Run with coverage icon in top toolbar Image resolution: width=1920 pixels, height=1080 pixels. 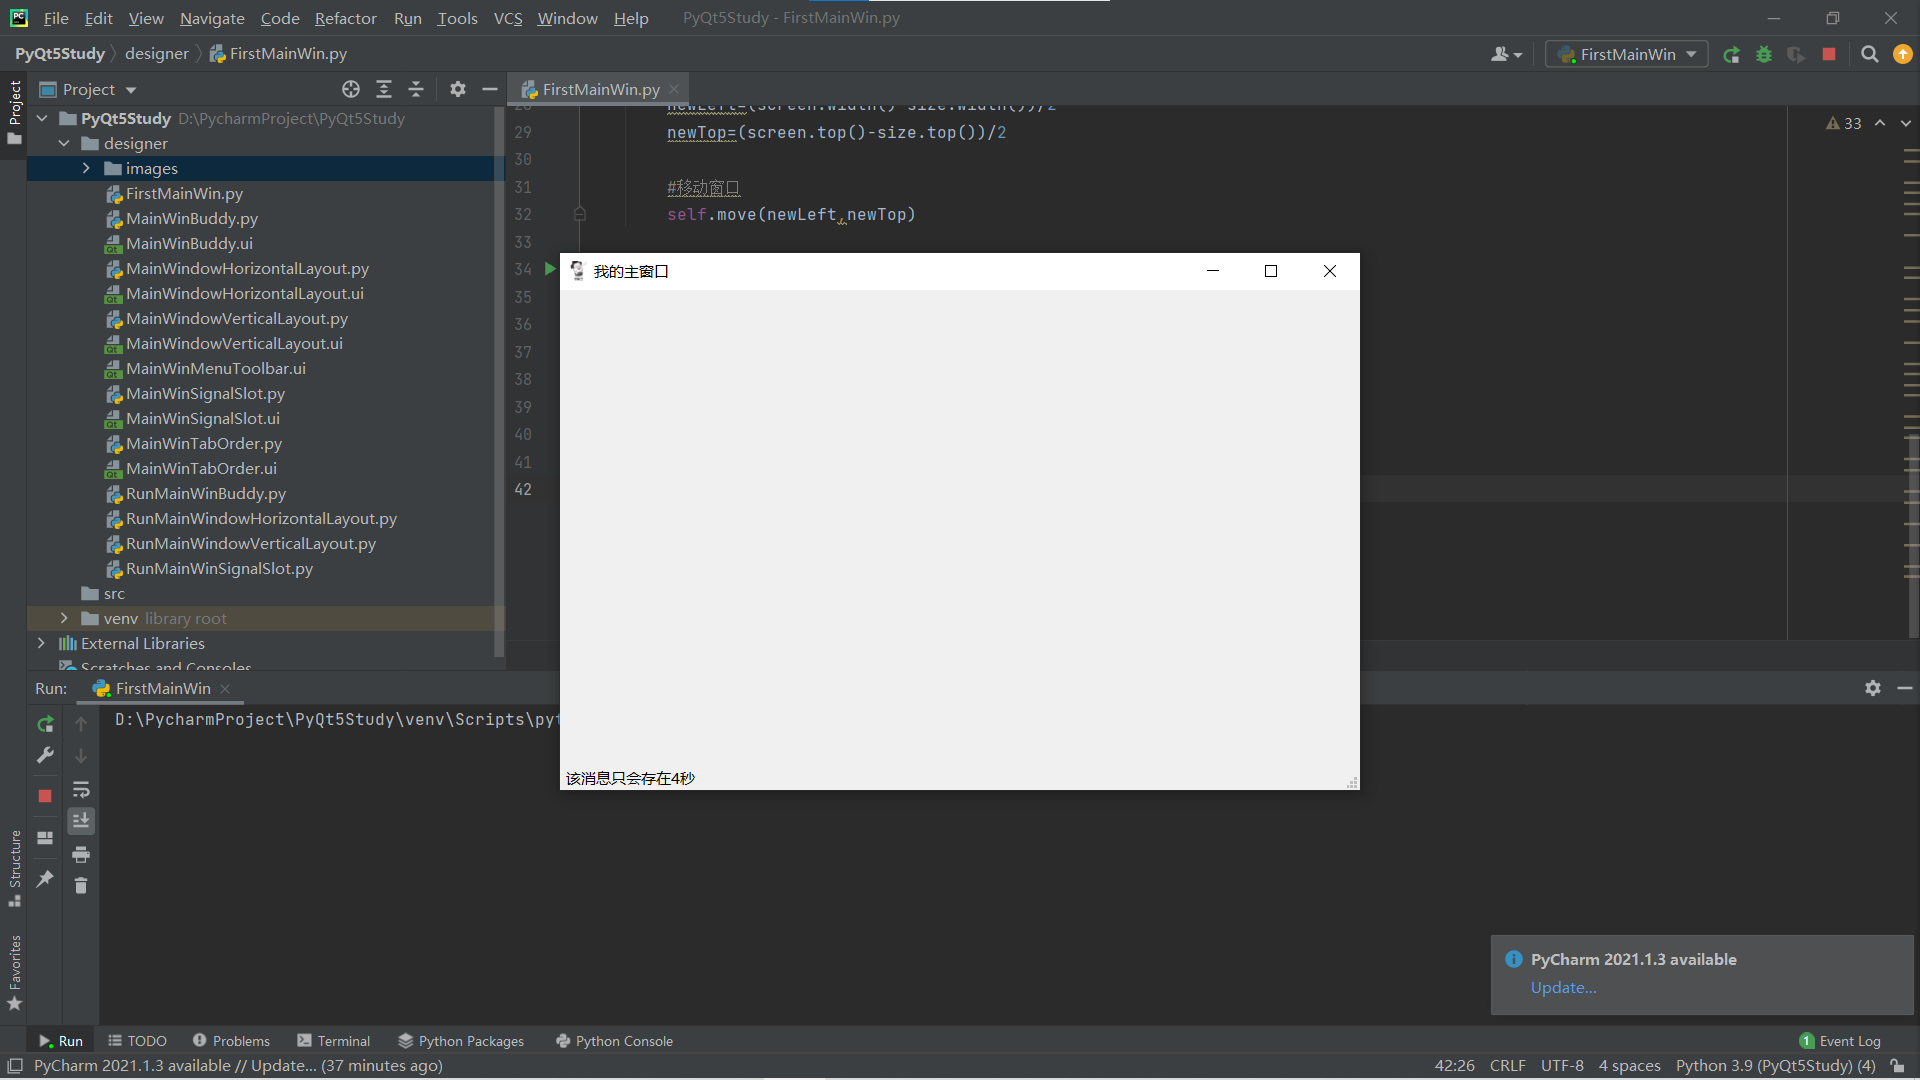[x=1796, y=55]
